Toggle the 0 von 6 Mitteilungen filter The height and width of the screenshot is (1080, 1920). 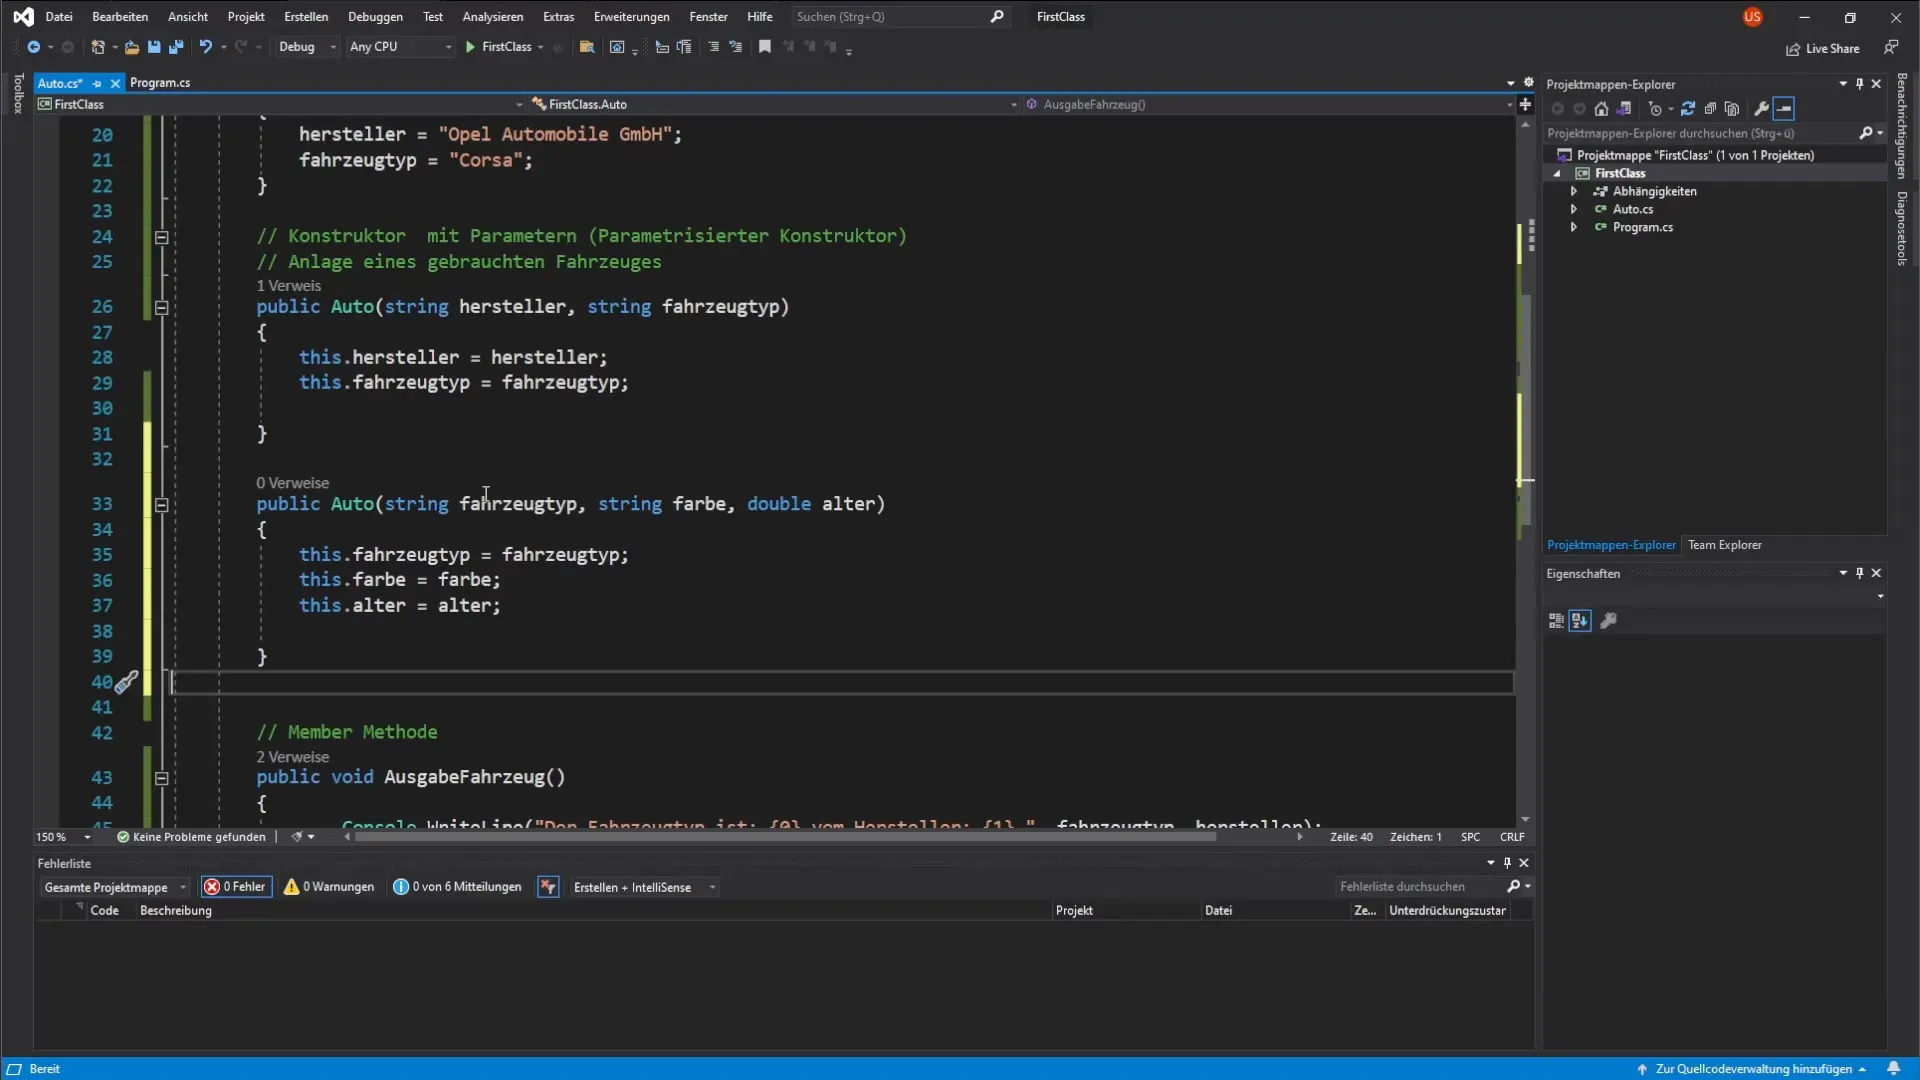pyautogui.click(x=457, y=887)
